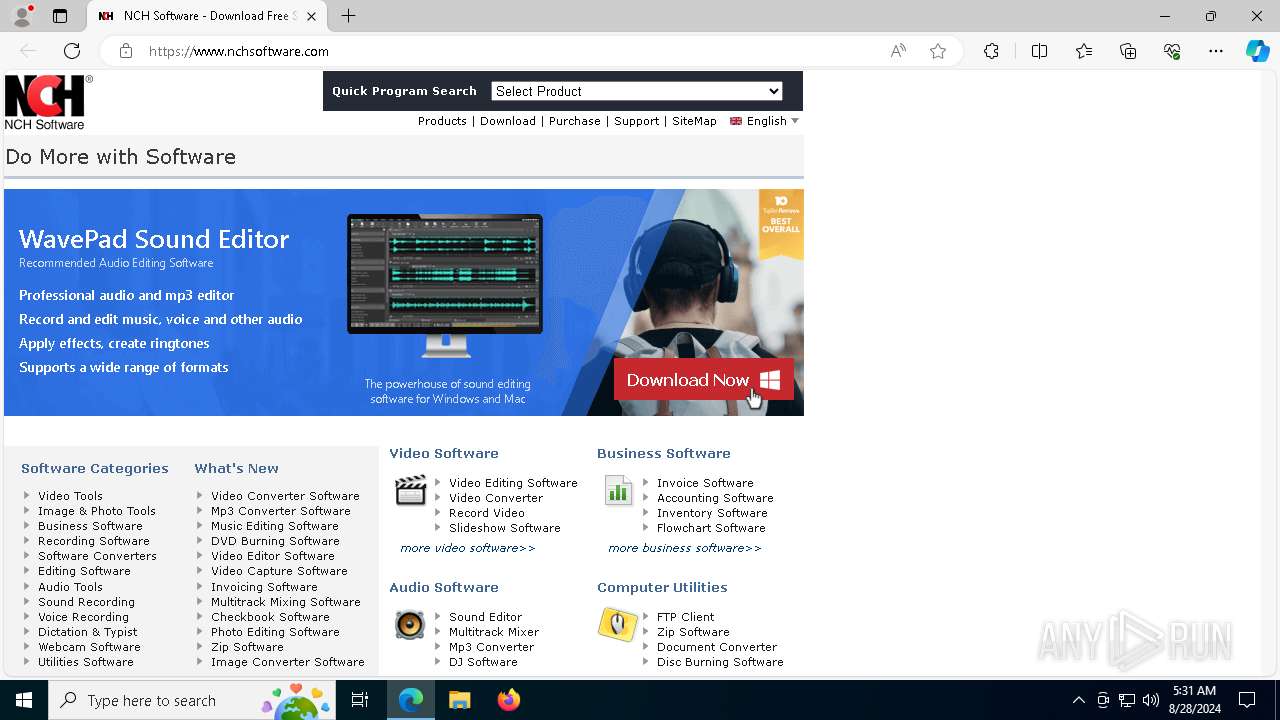
Task: Open Webcam Software category
Action: point(89,647)
